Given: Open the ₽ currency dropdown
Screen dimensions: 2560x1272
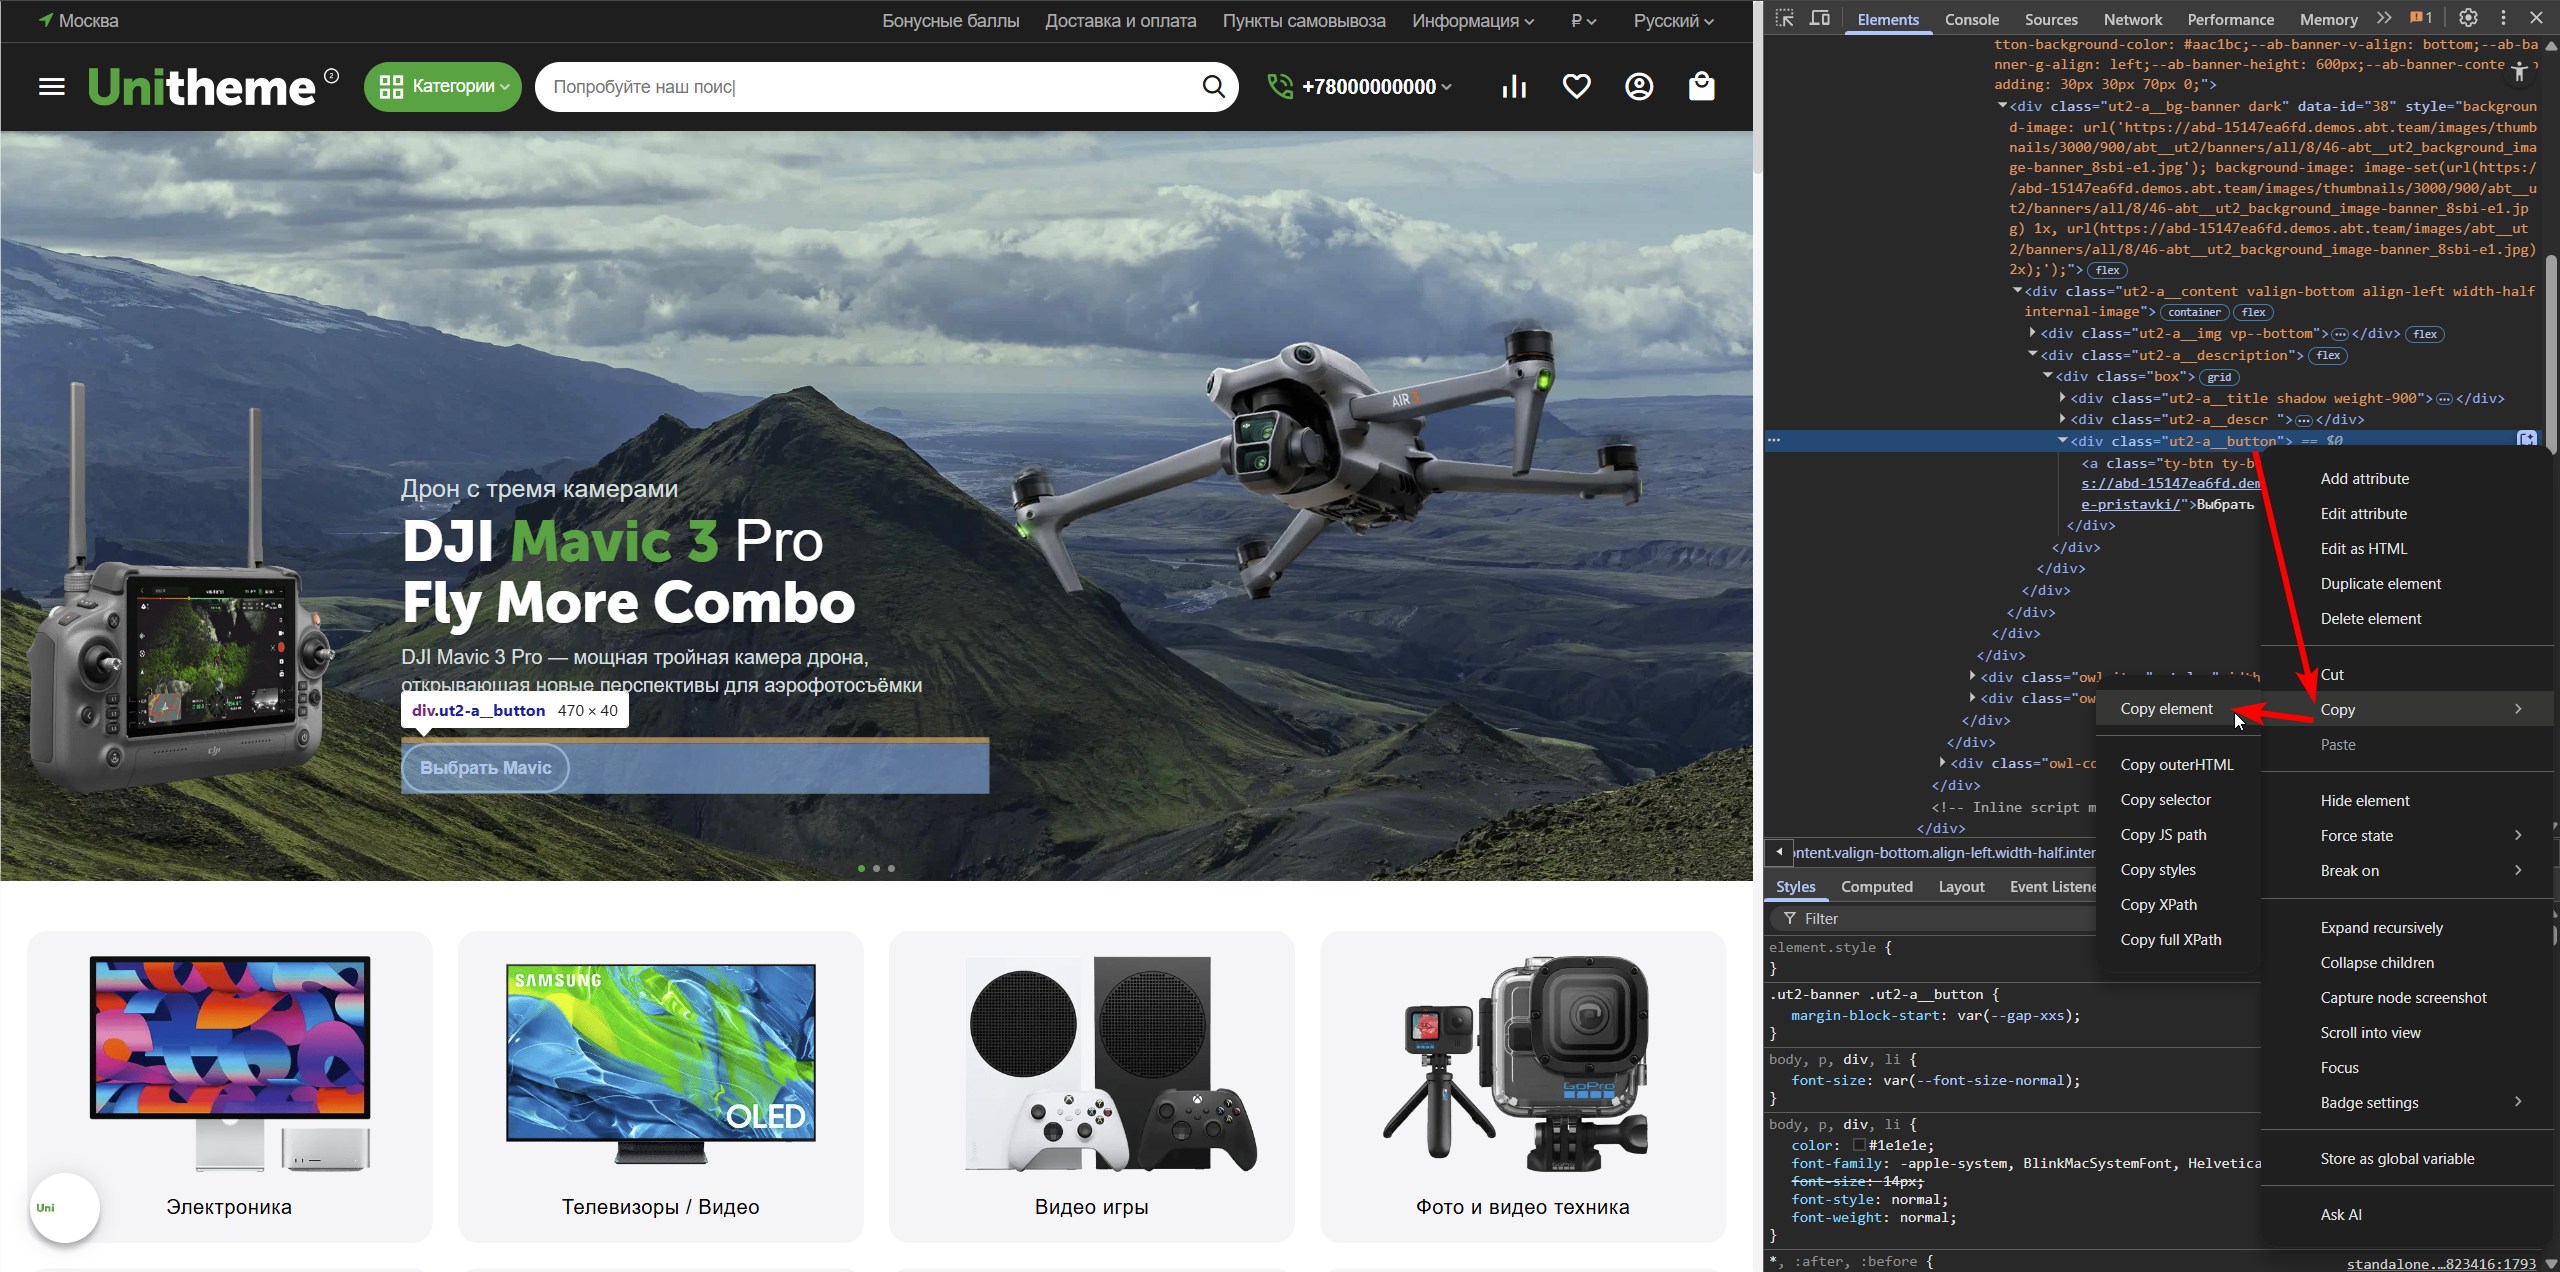Looking at the screenshot, I should (1583, 20).
